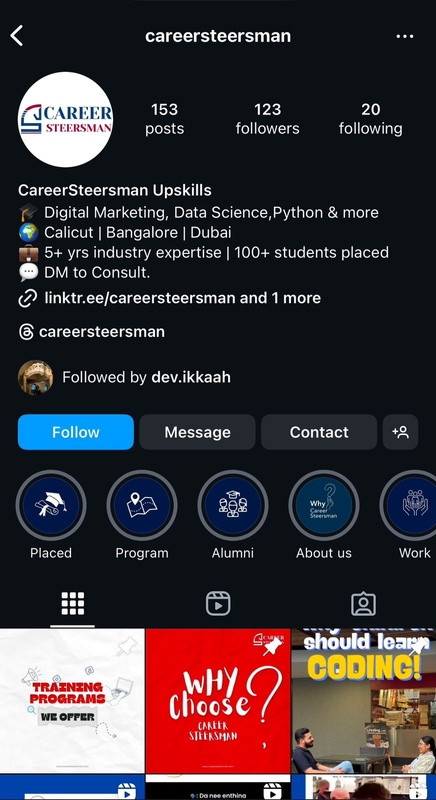The image size is (436, 800).
Task: Open the red Why Choose post
Action: click(218, 701)
